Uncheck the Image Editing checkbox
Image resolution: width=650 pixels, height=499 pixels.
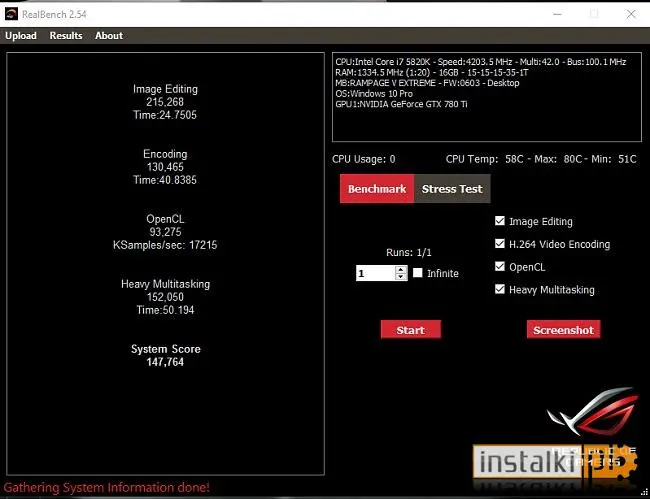click(x=500, y=221)
